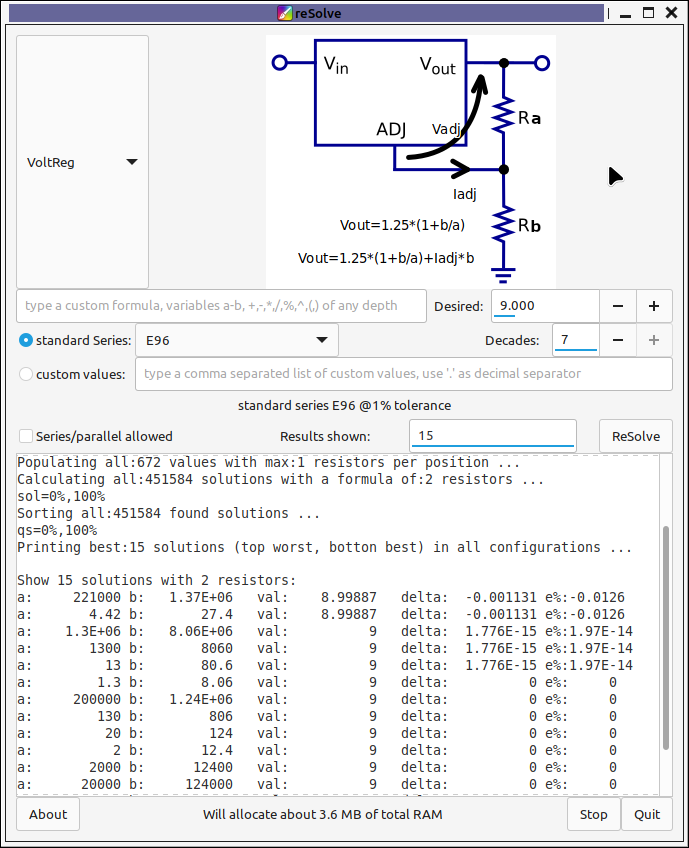Viewport: 689px width, 848px height.
Task: Decrease the Desired value with minus button
Action: (618, 306)
